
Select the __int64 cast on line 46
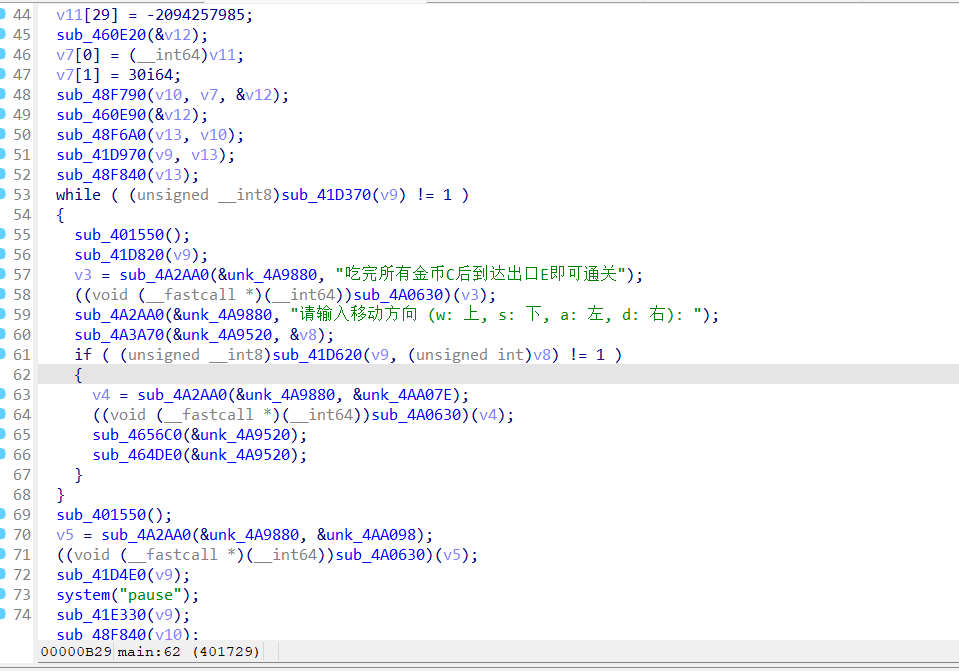pyautogui.click(x=169, y=55)
